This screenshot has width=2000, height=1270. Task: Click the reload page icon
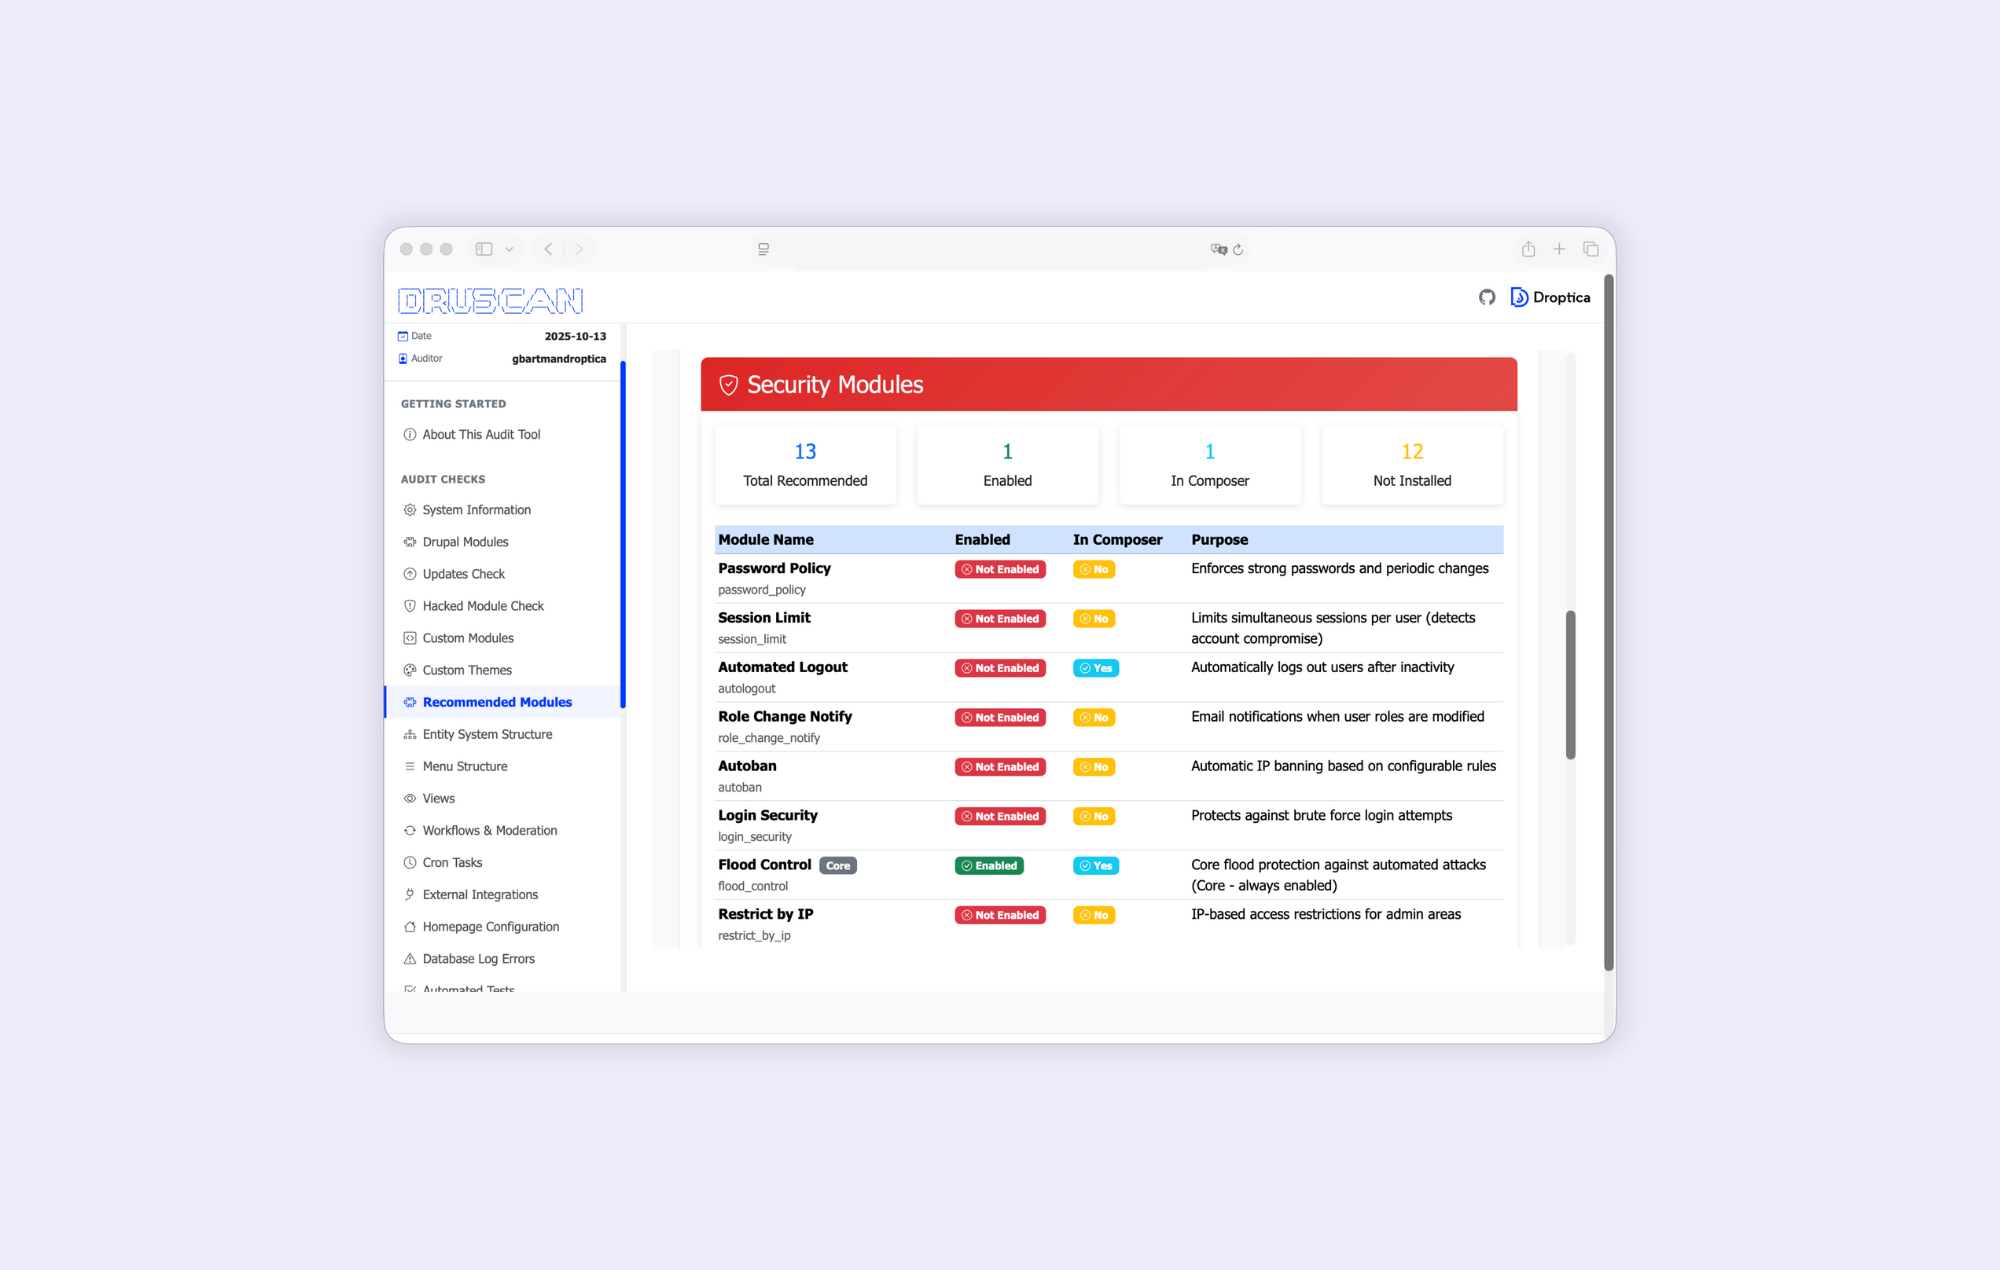tap(1238, 249)
